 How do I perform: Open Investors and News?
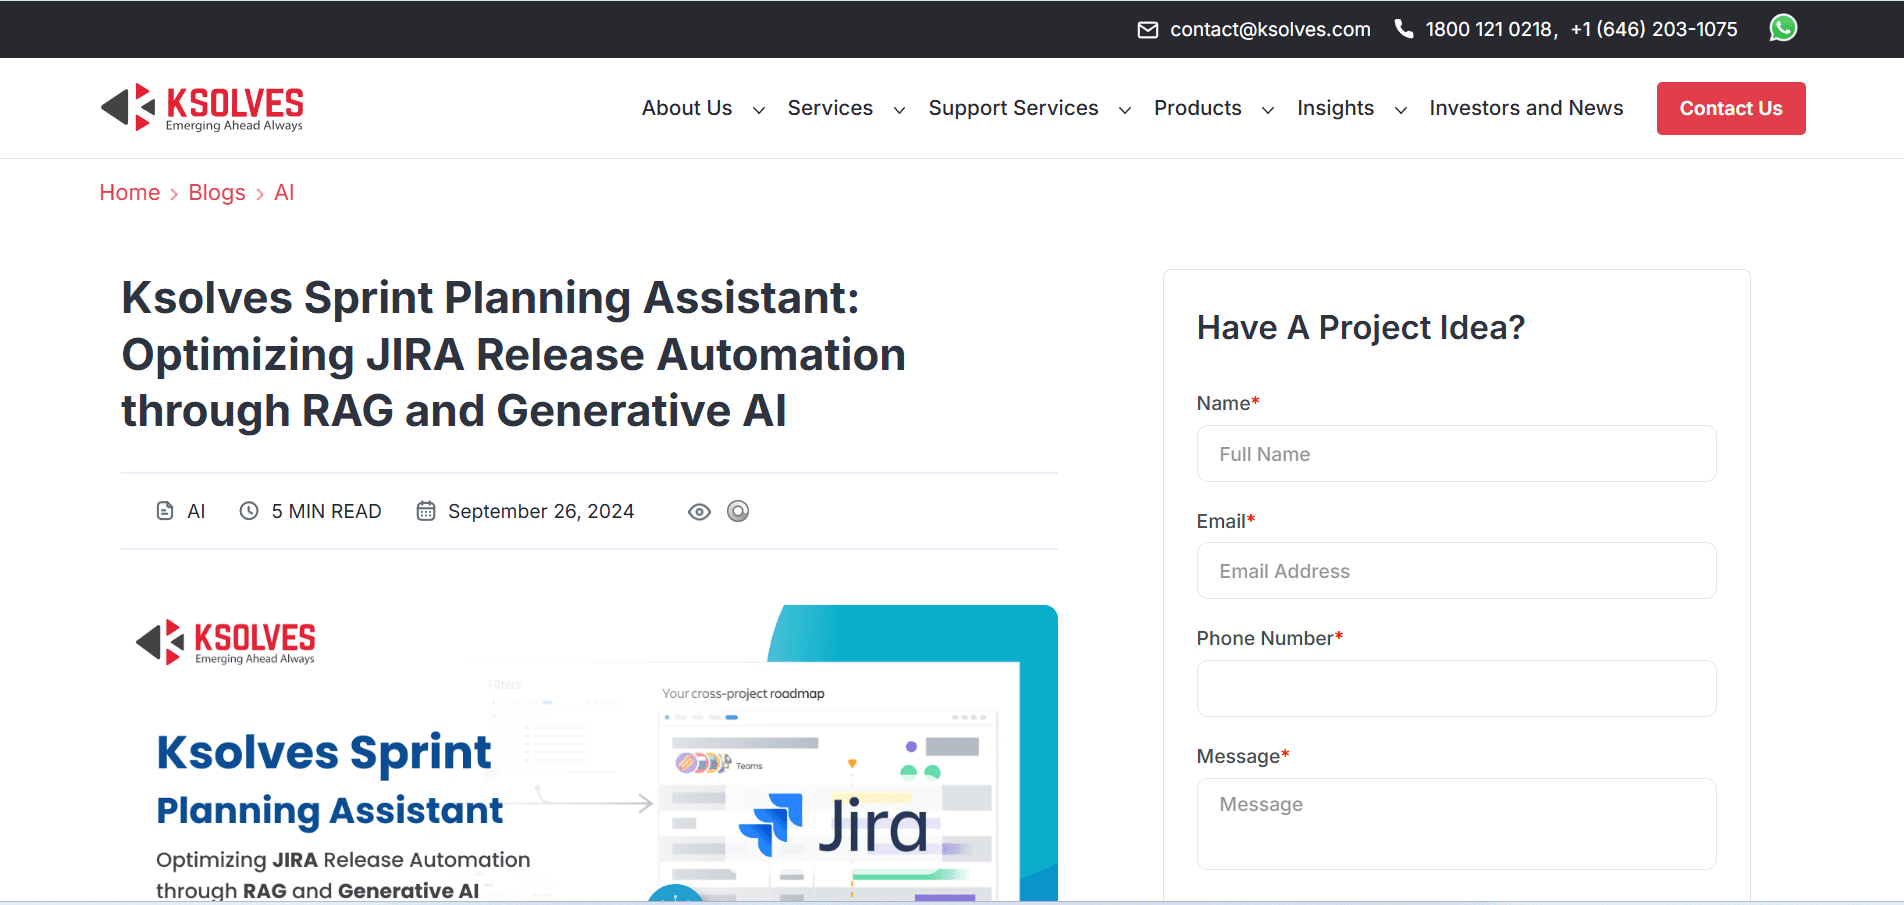1525,108
